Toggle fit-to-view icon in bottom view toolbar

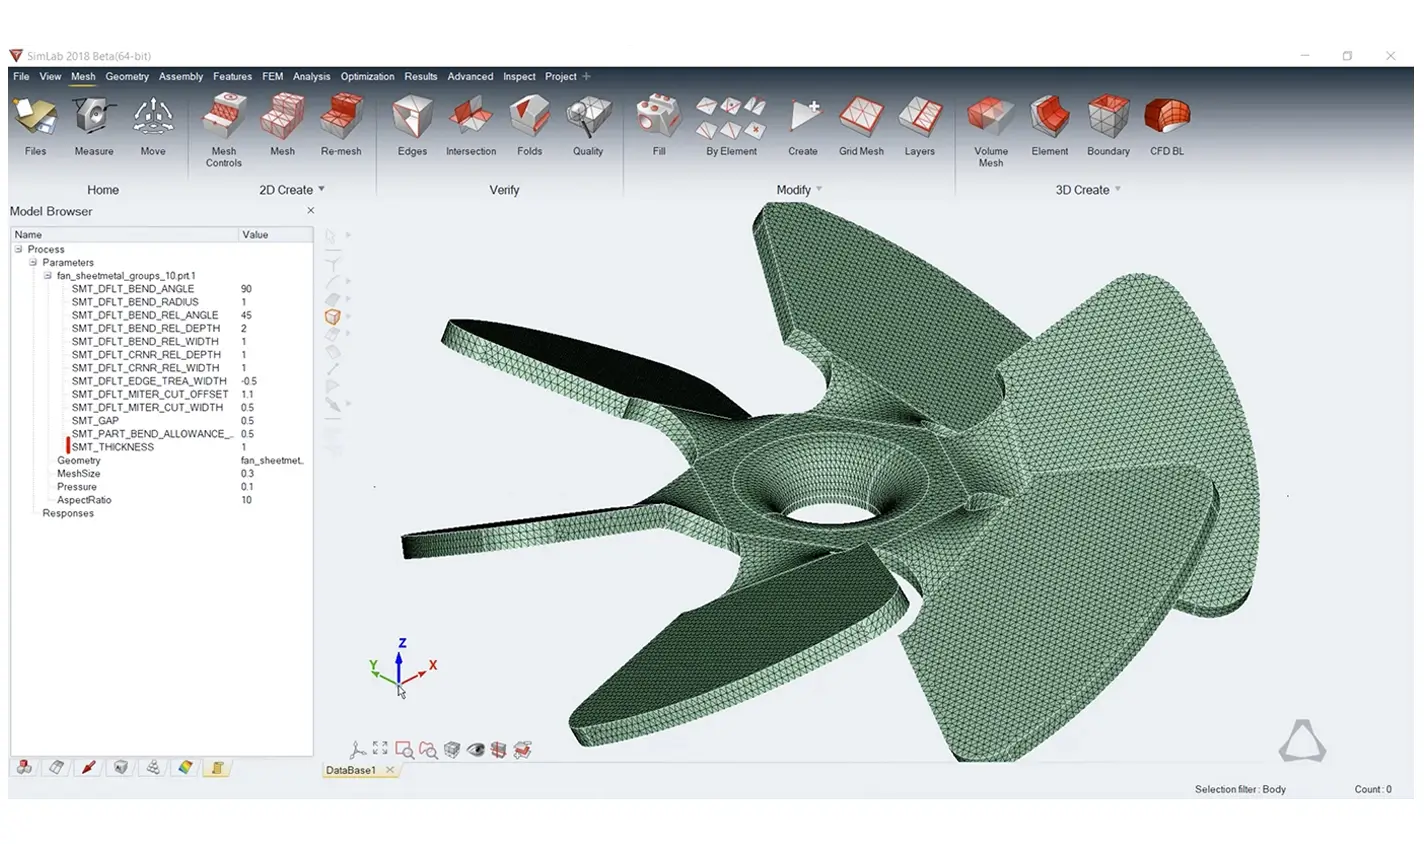pos(380,749)
